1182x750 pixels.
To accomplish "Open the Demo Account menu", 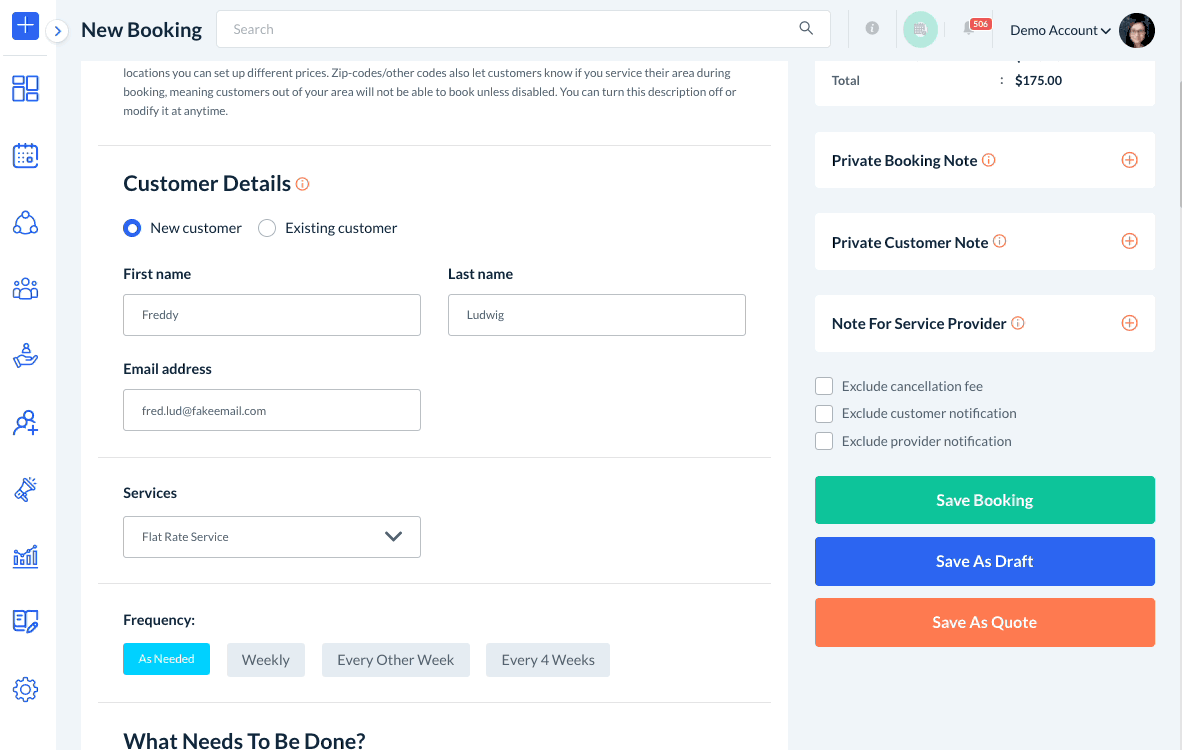I will [1060, 30].
